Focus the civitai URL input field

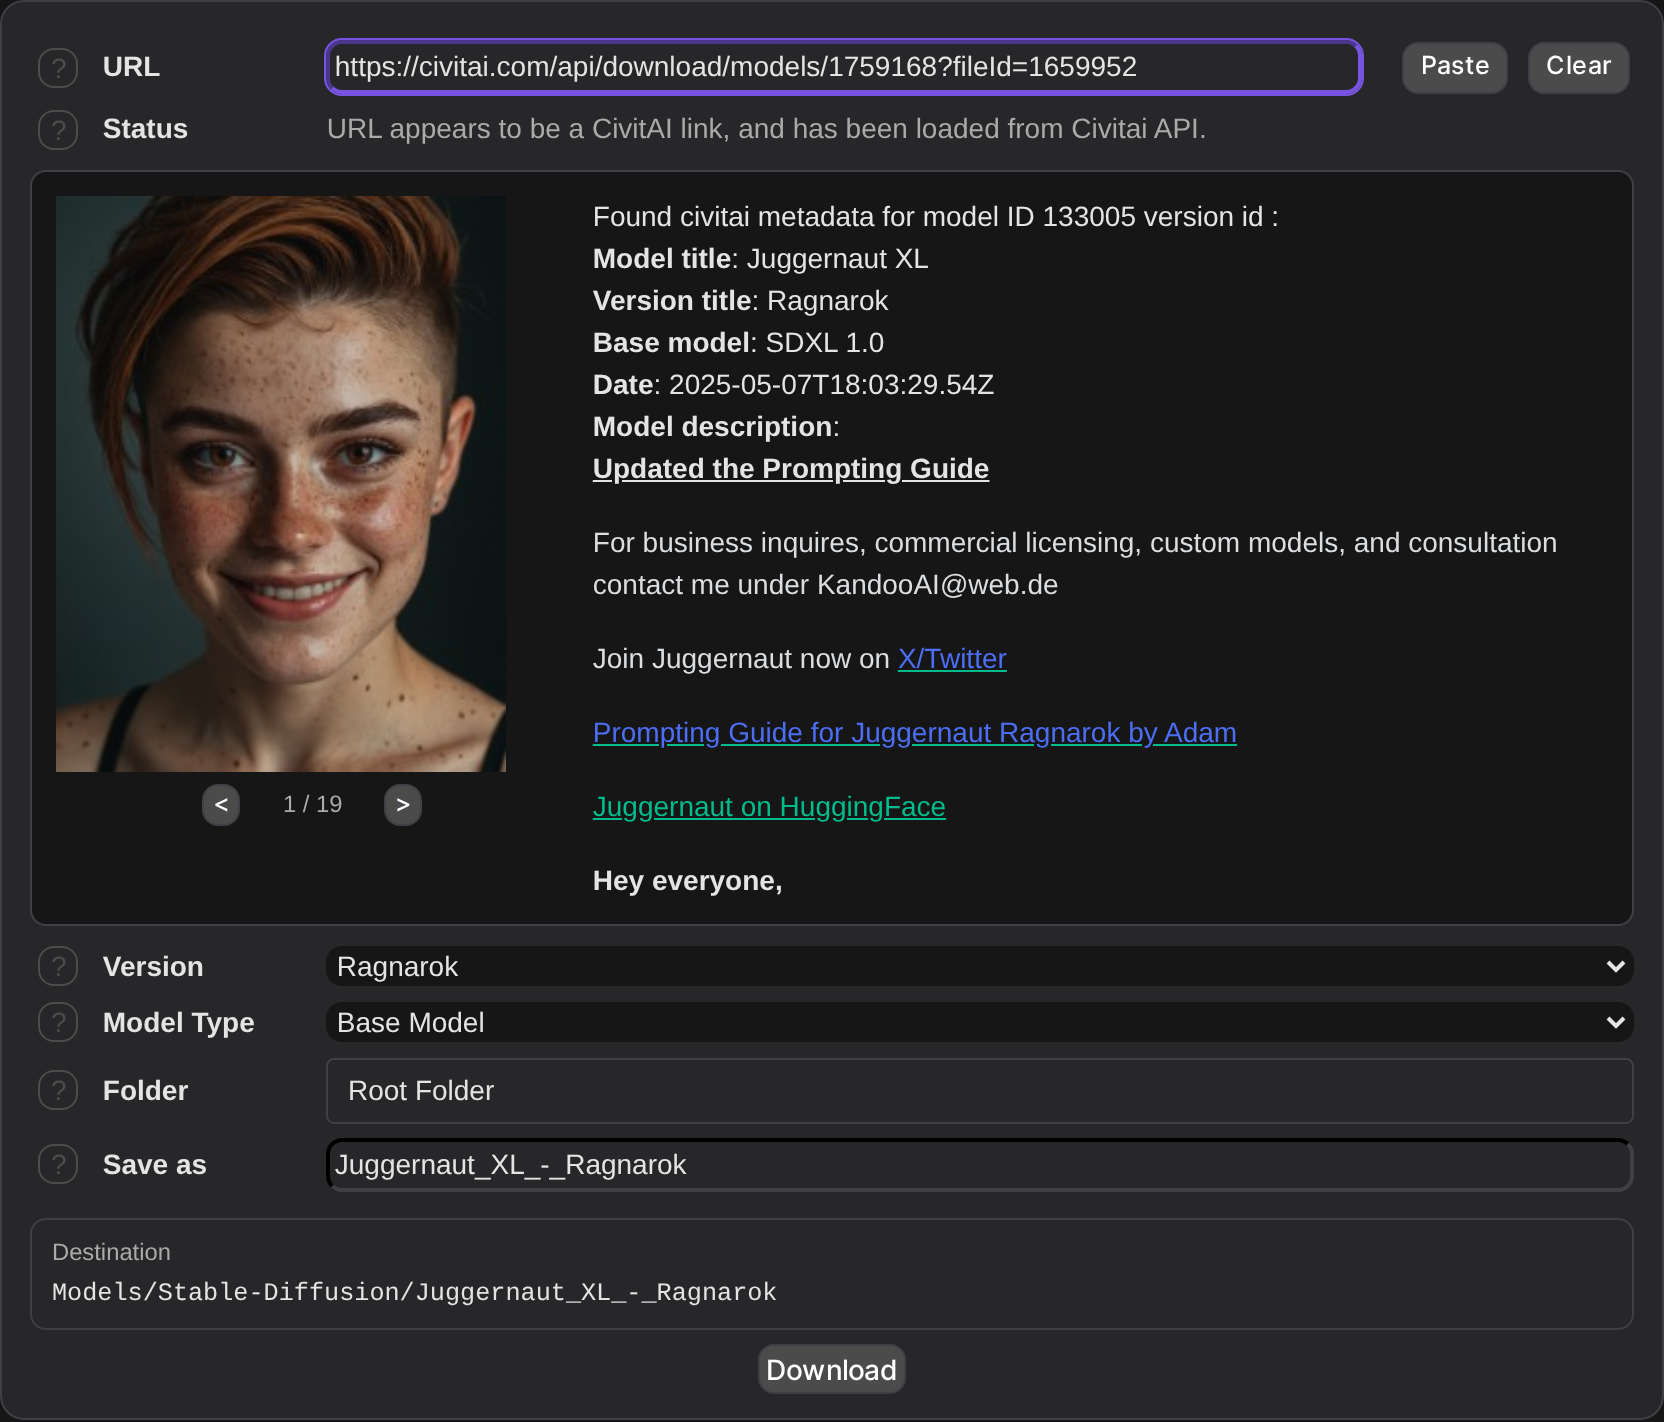point(844,67)
